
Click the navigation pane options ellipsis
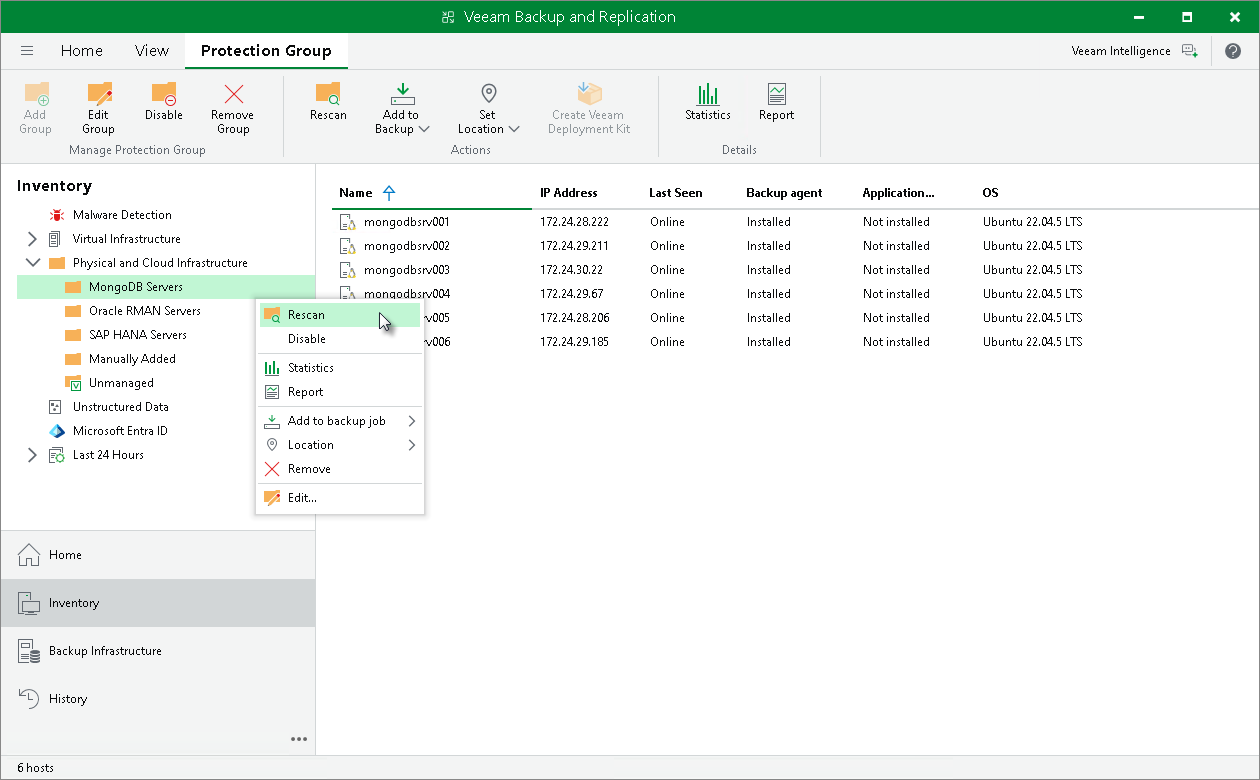(299, 739)
